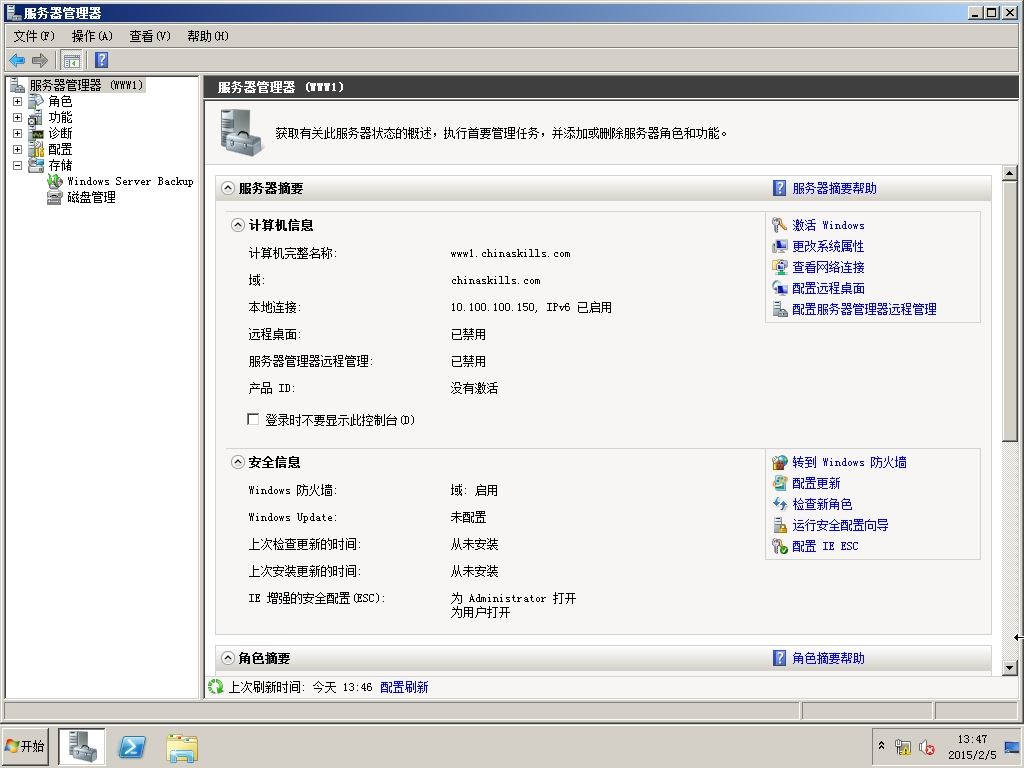
Task: Toggle the show/hide console tree toolbar icon
Action: (72, 61)
